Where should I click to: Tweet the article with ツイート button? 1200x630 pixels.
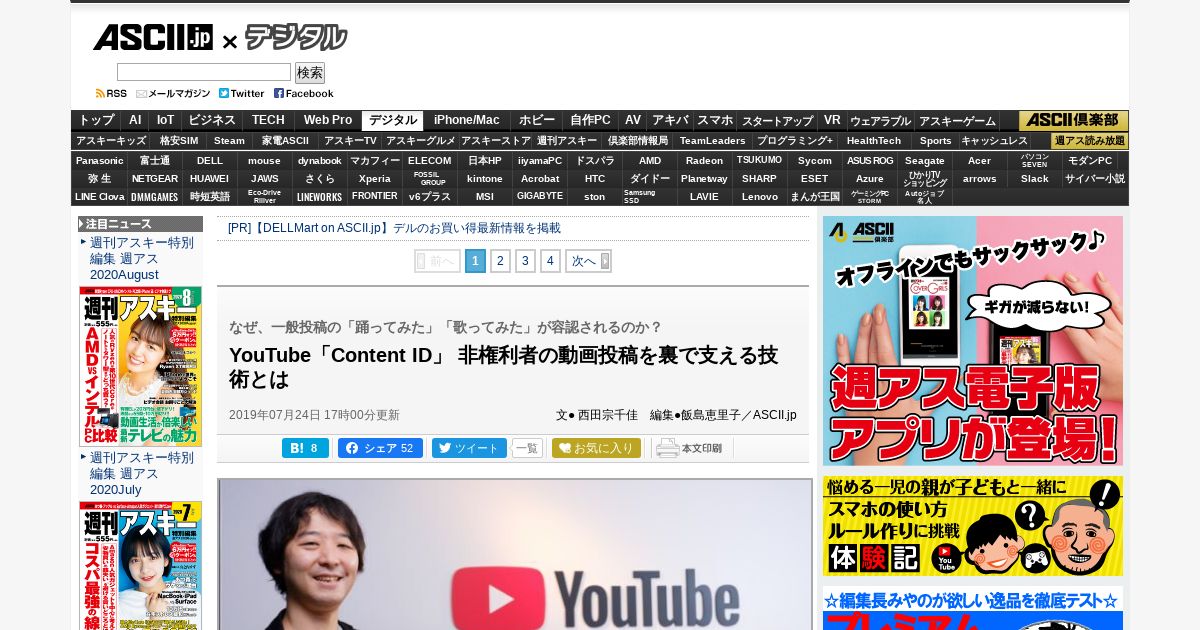tap(469, 448)
